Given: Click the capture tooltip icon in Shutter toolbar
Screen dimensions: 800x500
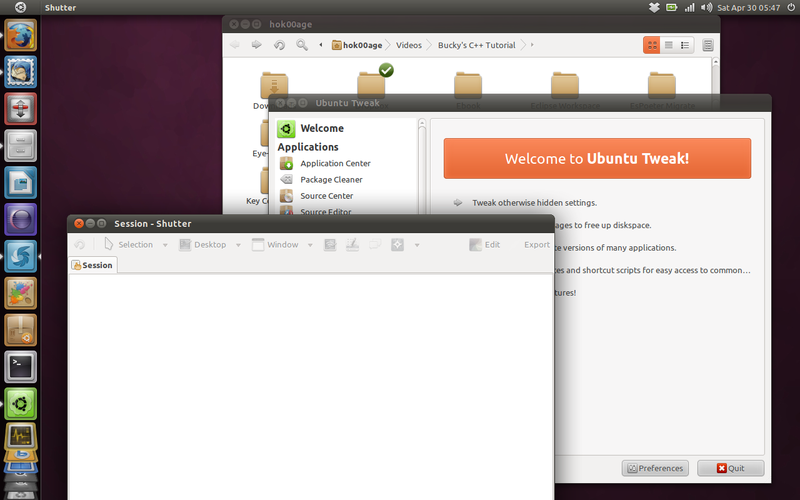Looking at the screenshot, I should tap(375, 245).
